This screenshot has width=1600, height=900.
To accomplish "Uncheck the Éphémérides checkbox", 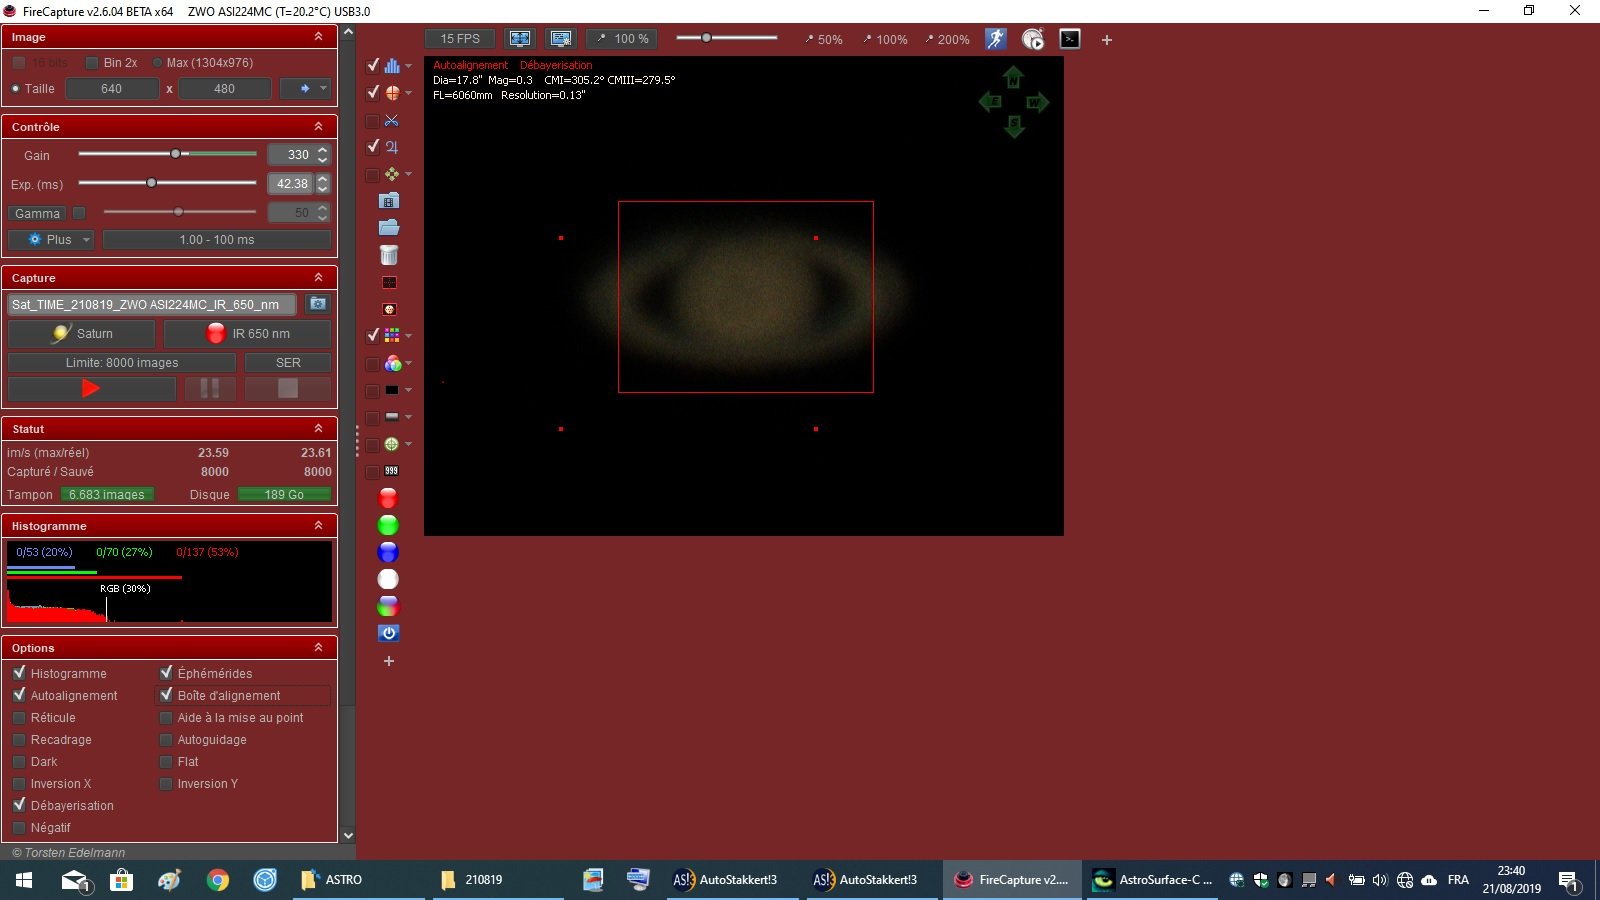I will [x=166, y=673].
